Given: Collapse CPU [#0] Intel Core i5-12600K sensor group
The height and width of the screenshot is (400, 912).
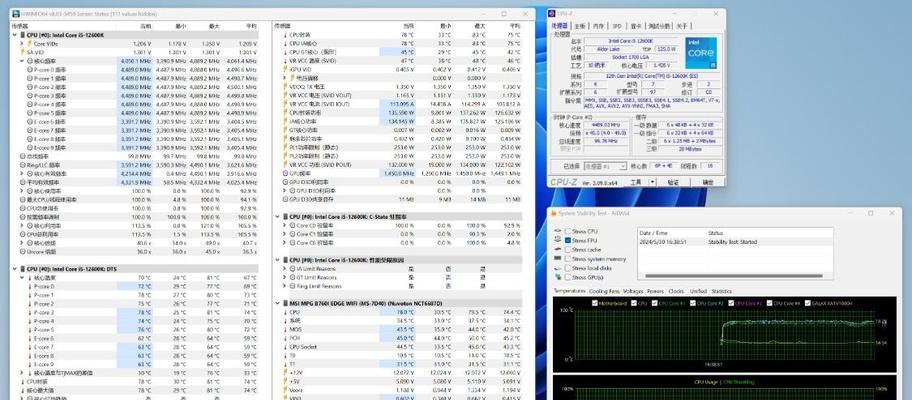Looking at the screenshot, I should tap(15, 35).
